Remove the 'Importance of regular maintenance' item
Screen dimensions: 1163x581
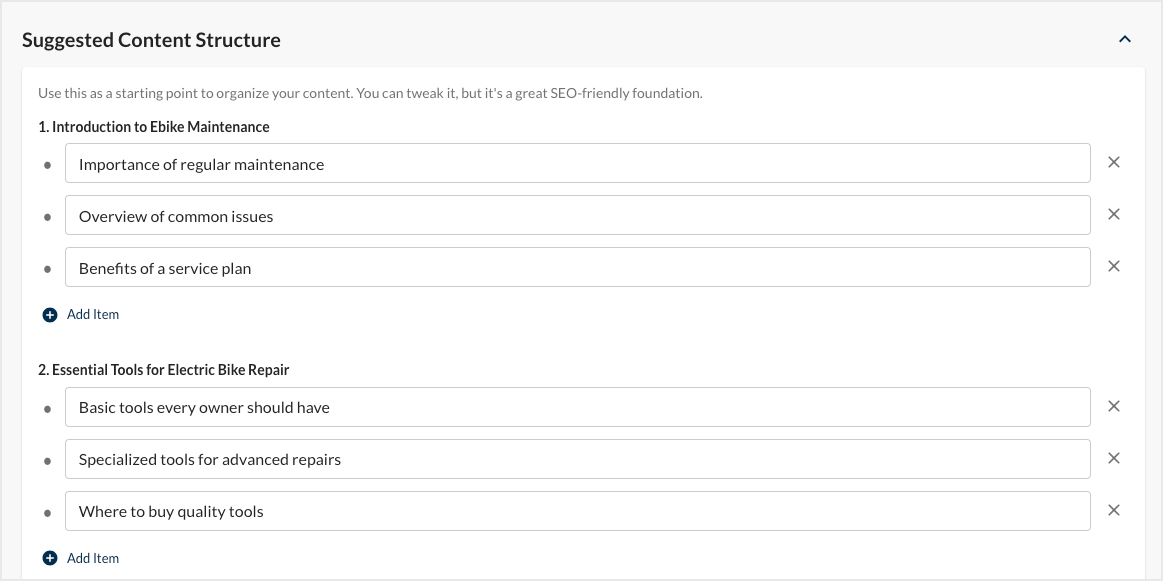1114,162
